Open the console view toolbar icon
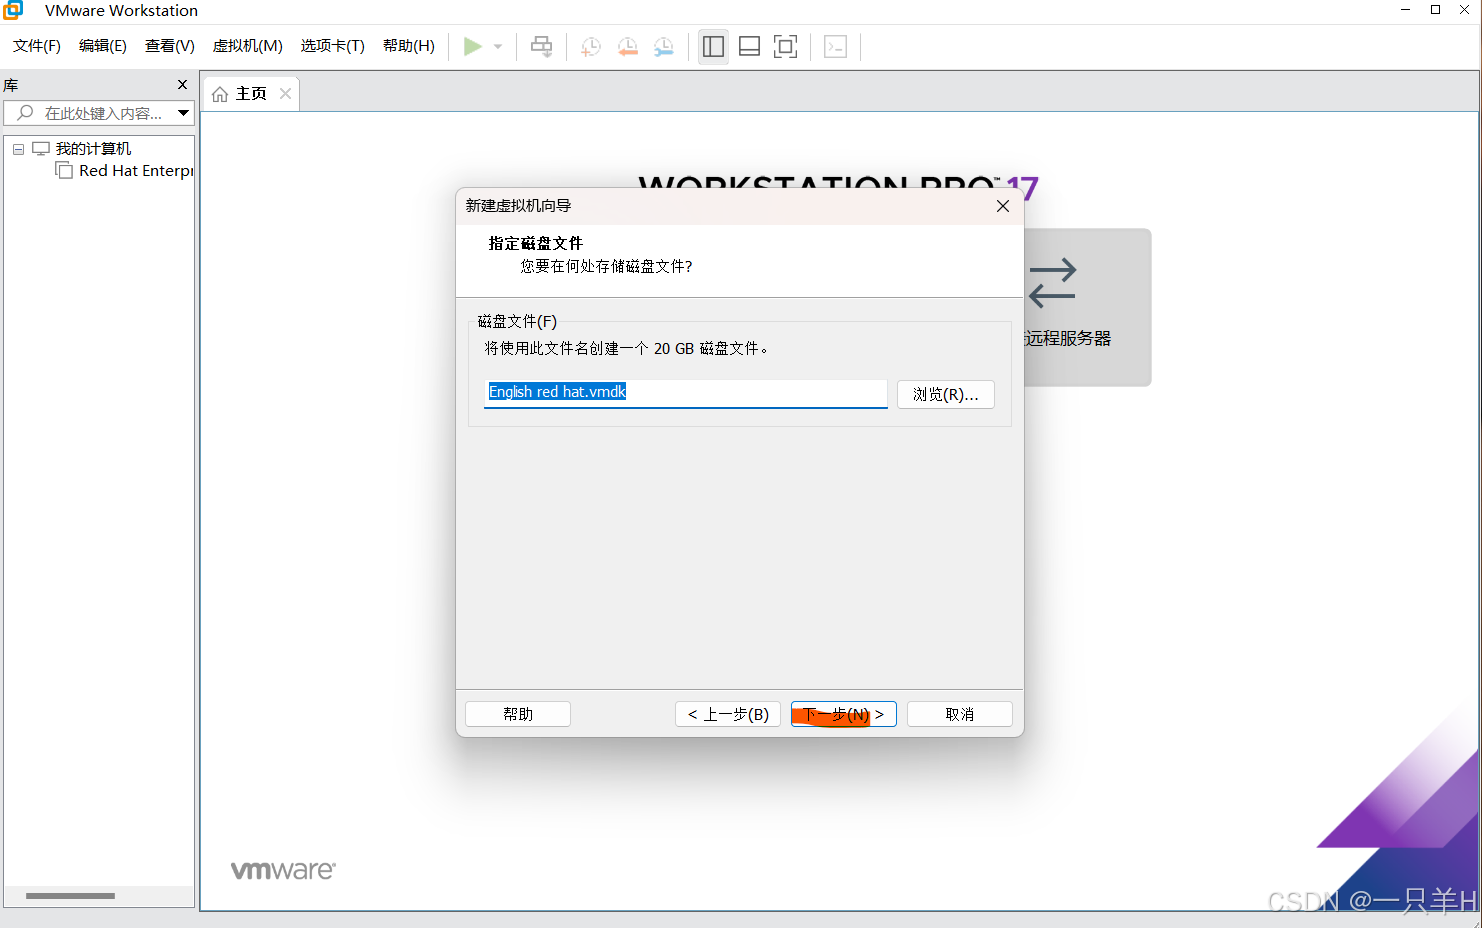1482x928 pixels. (836, 47)
